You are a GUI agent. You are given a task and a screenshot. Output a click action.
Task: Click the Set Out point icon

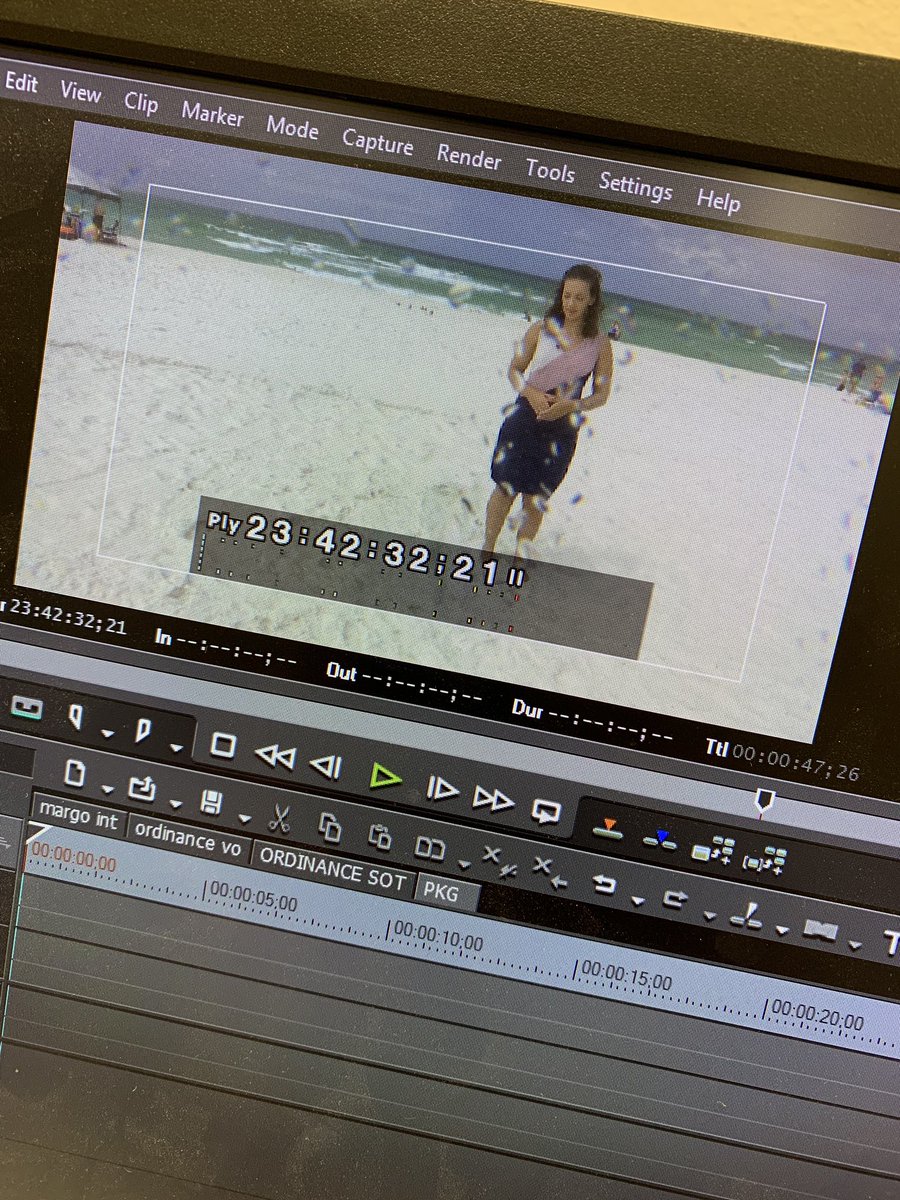[x=143, y=729]
